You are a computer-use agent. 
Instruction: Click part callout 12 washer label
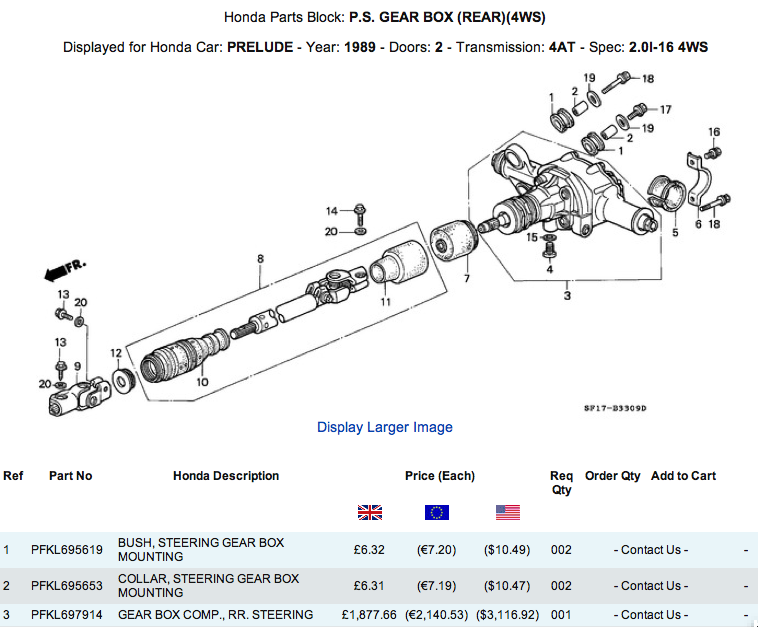pyautogui.click(x=116, y=353)
